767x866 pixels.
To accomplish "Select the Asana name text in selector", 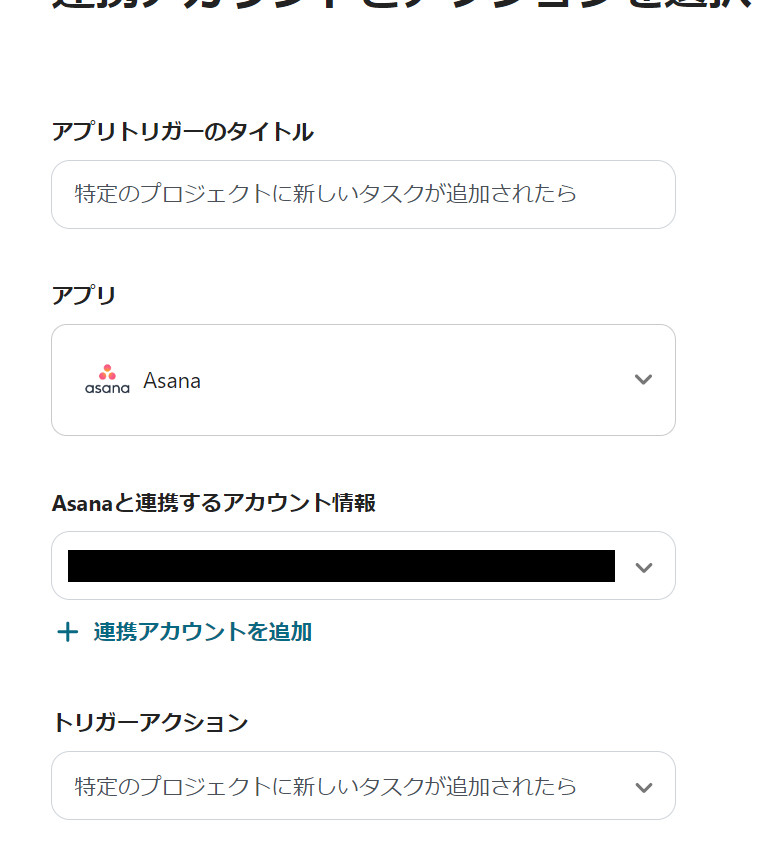I will point(172,381).
